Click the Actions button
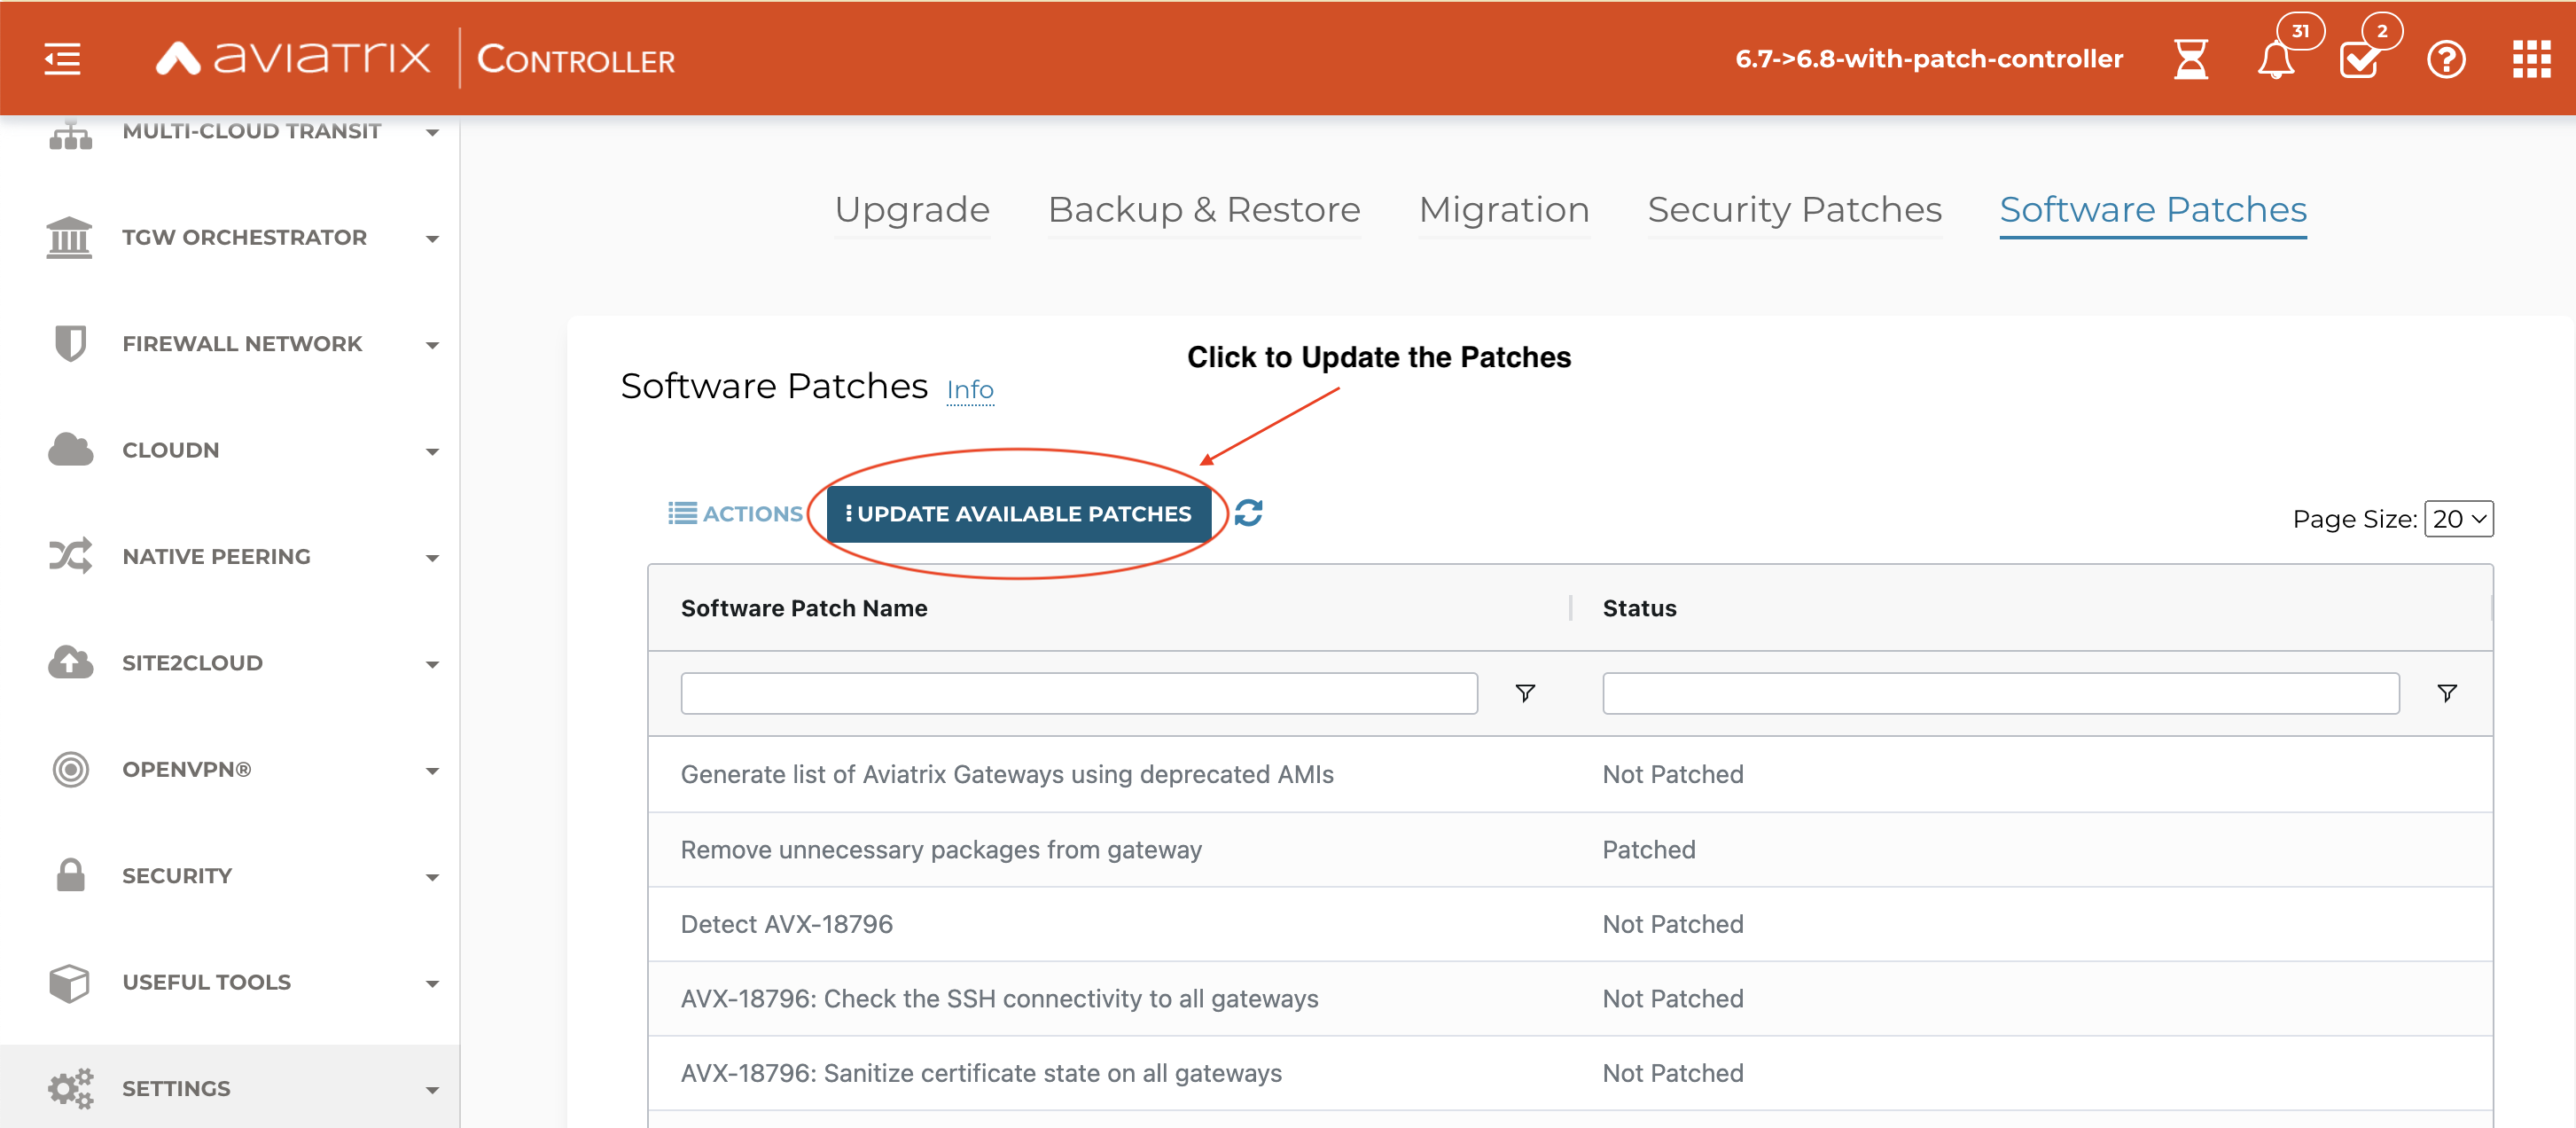The image size is (2576, 1128). [x=735, y=514]
